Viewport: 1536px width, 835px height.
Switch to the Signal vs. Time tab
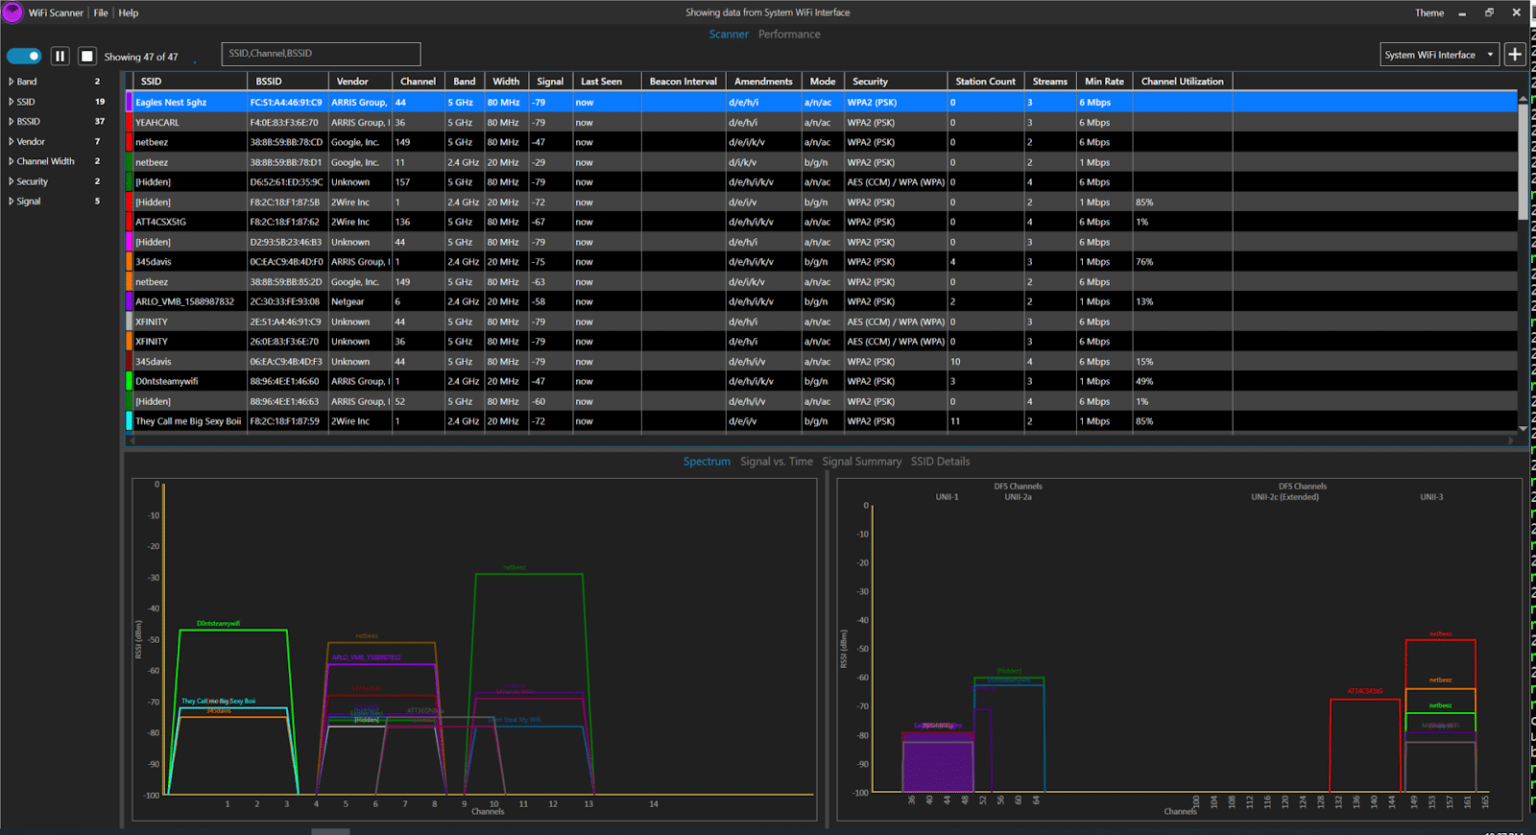[777, 461]
